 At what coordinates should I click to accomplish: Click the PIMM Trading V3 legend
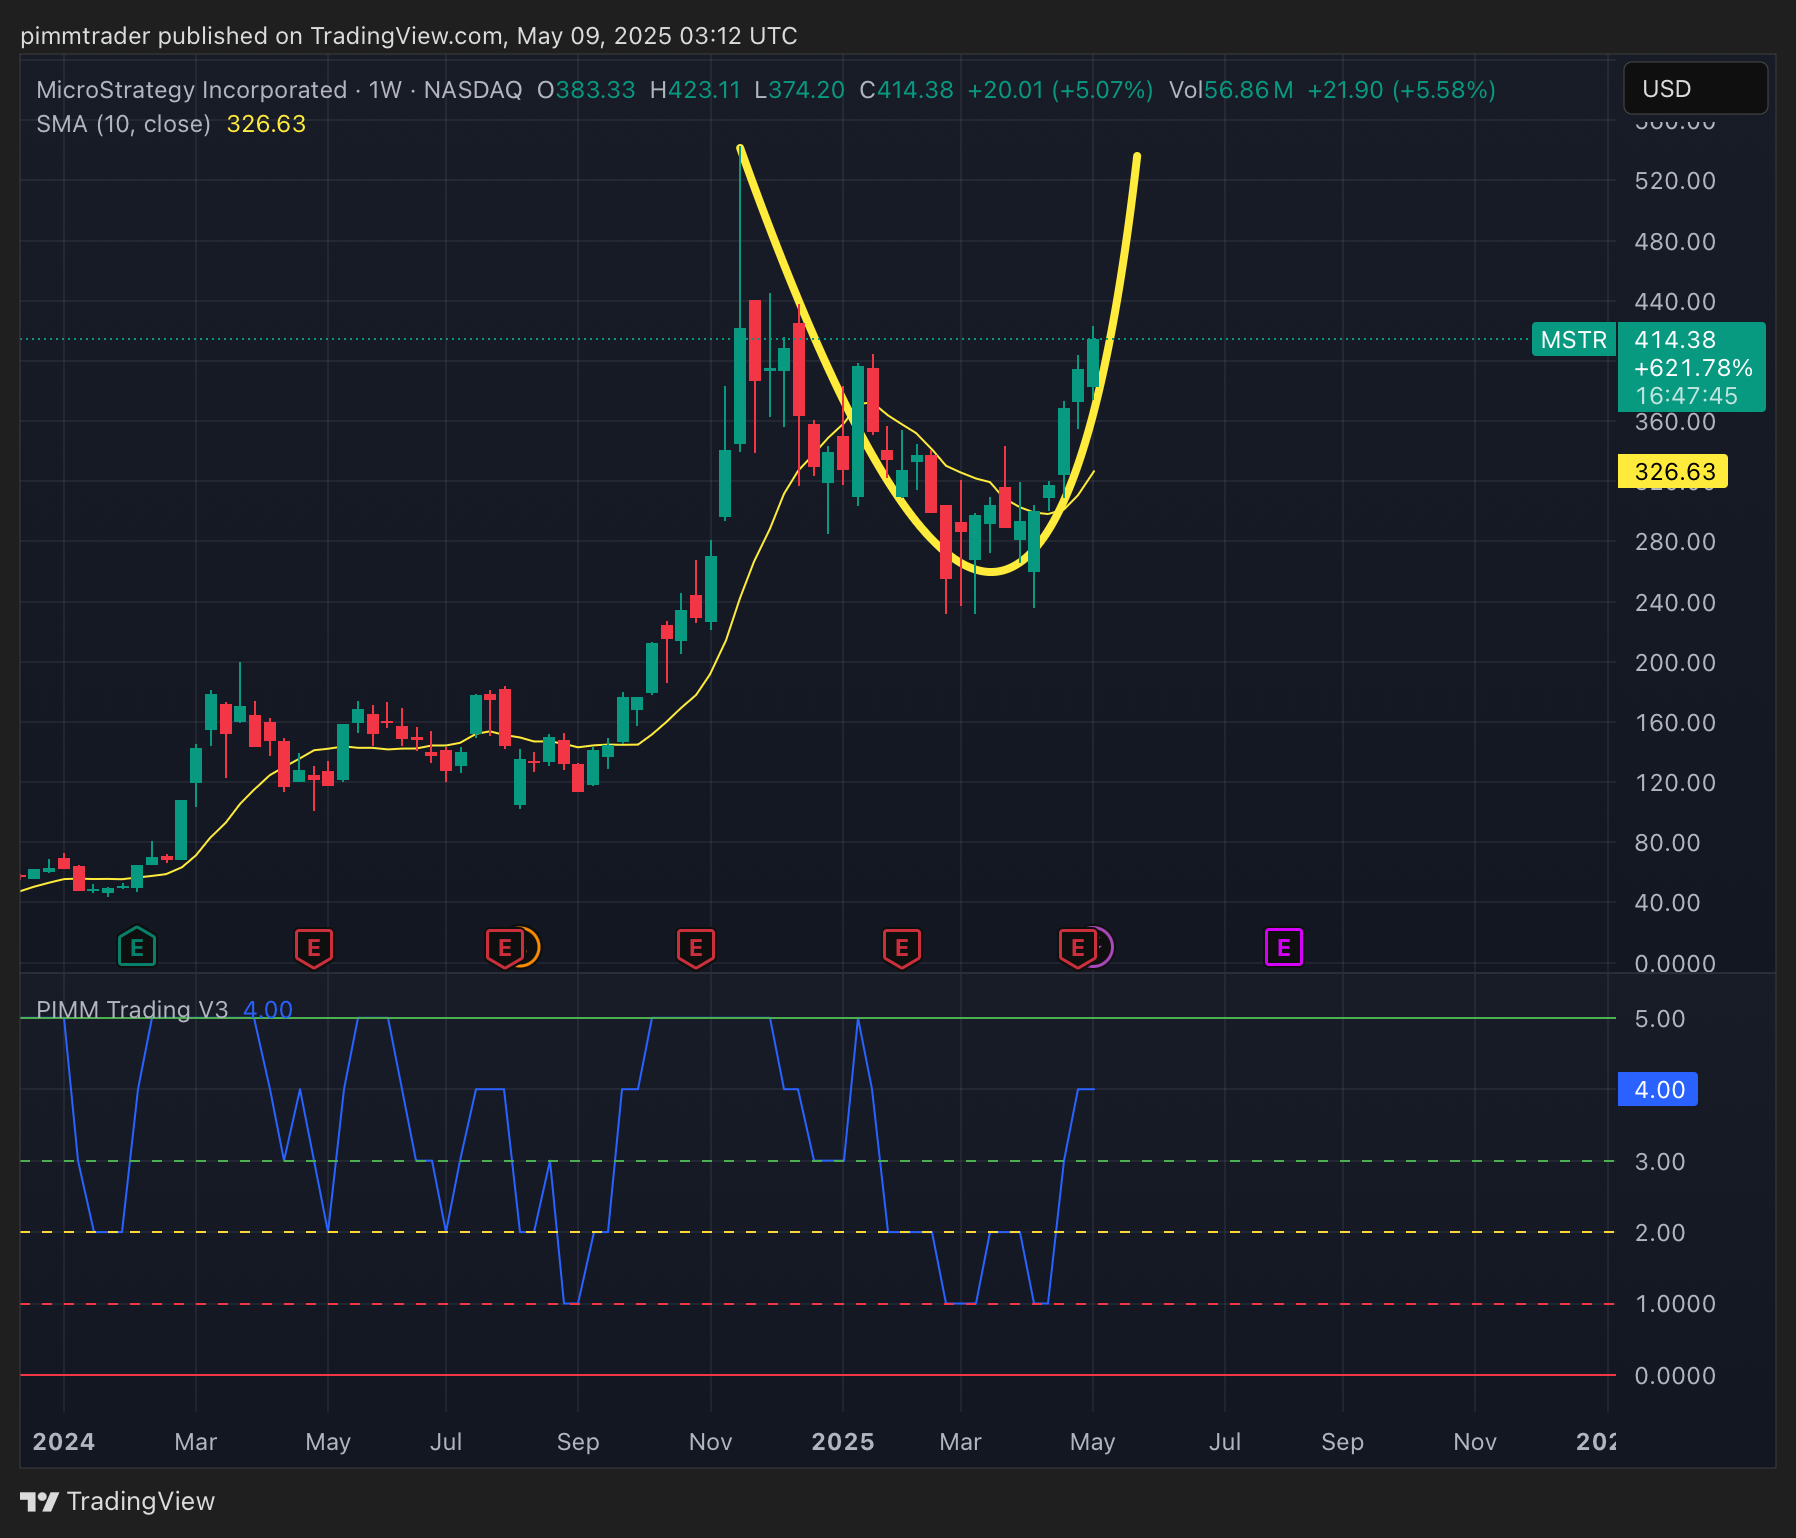[x=132, y=1010]
